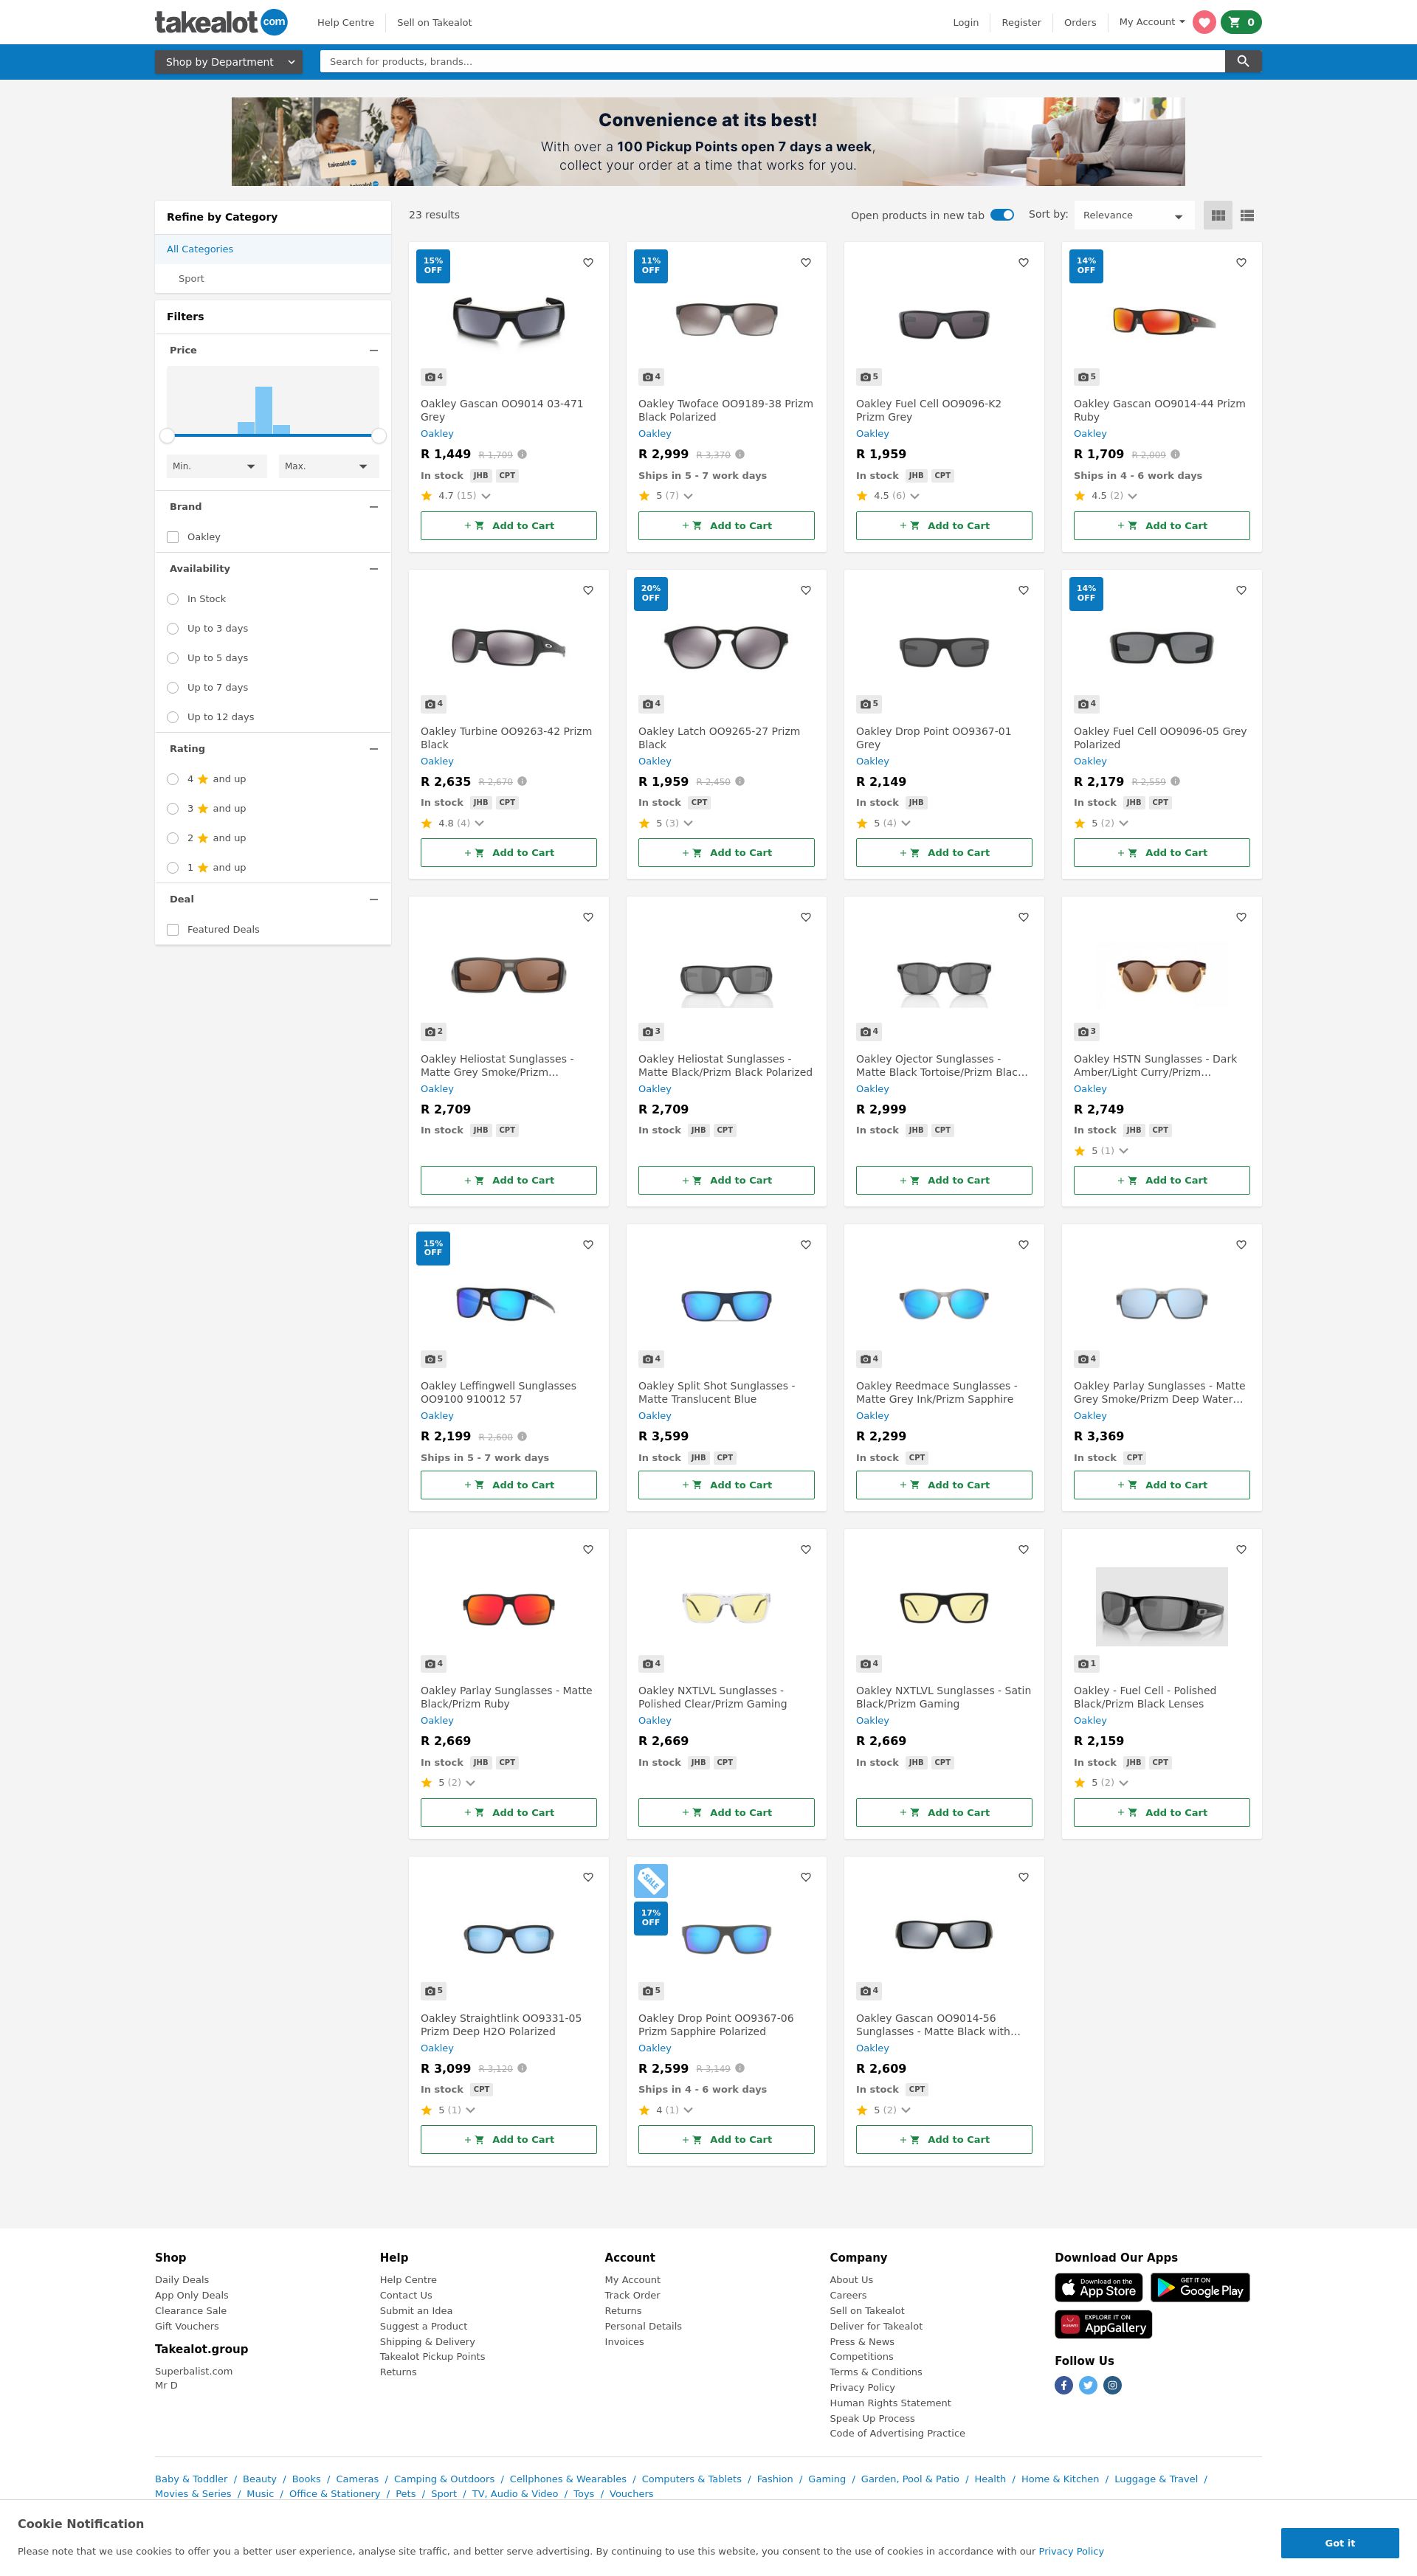
Task: Open the Apple App Store badge
Action: click(x=1100, y=2287)
